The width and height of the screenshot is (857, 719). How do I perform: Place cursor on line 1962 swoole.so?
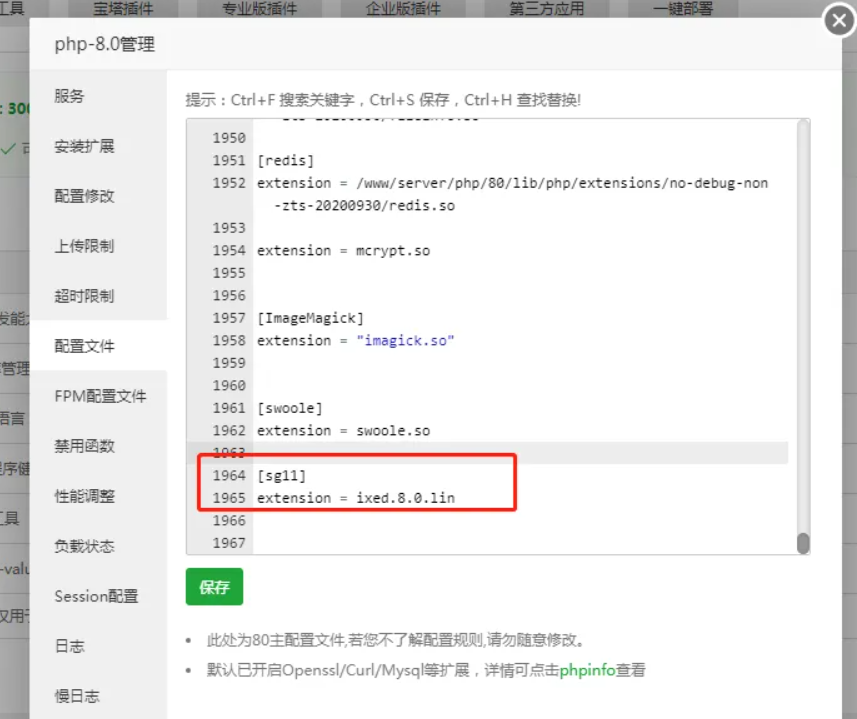tap(343, 430)
